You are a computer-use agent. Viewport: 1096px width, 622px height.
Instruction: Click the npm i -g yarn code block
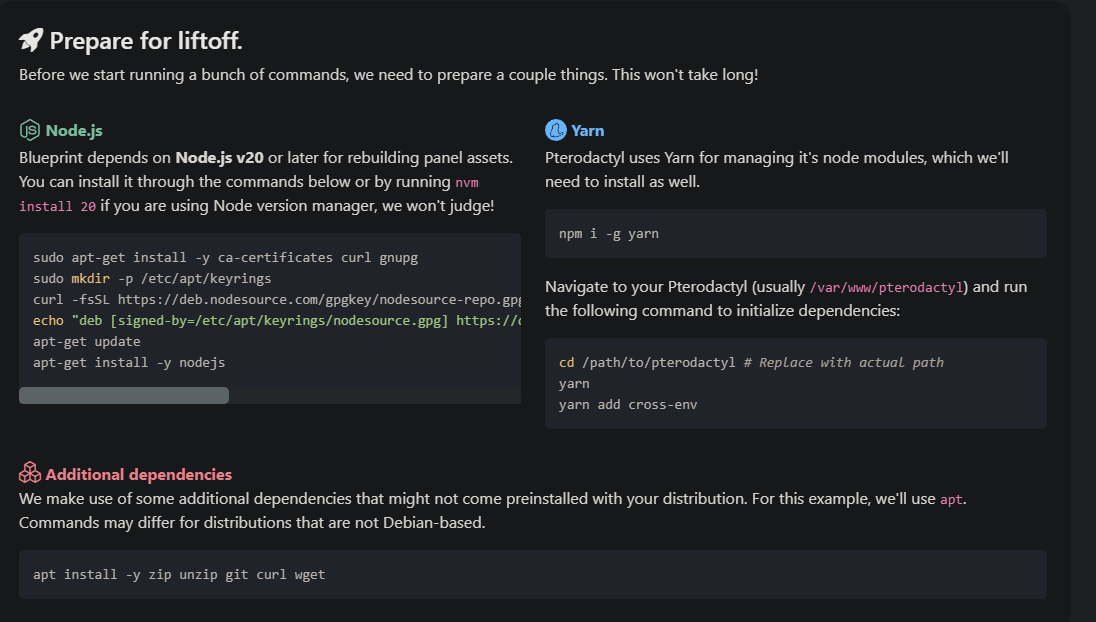pos(795,233)
